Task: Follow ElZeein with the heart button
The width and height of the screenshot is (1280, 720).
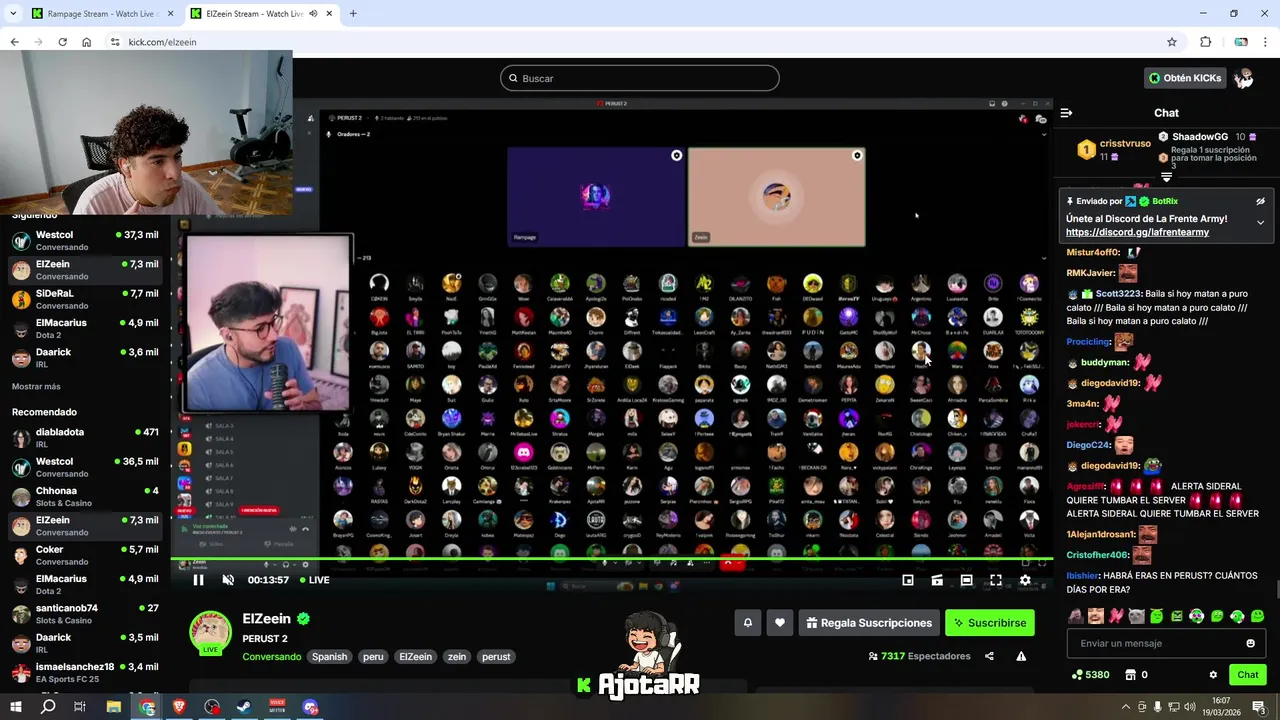Action: tap(780, 623)
